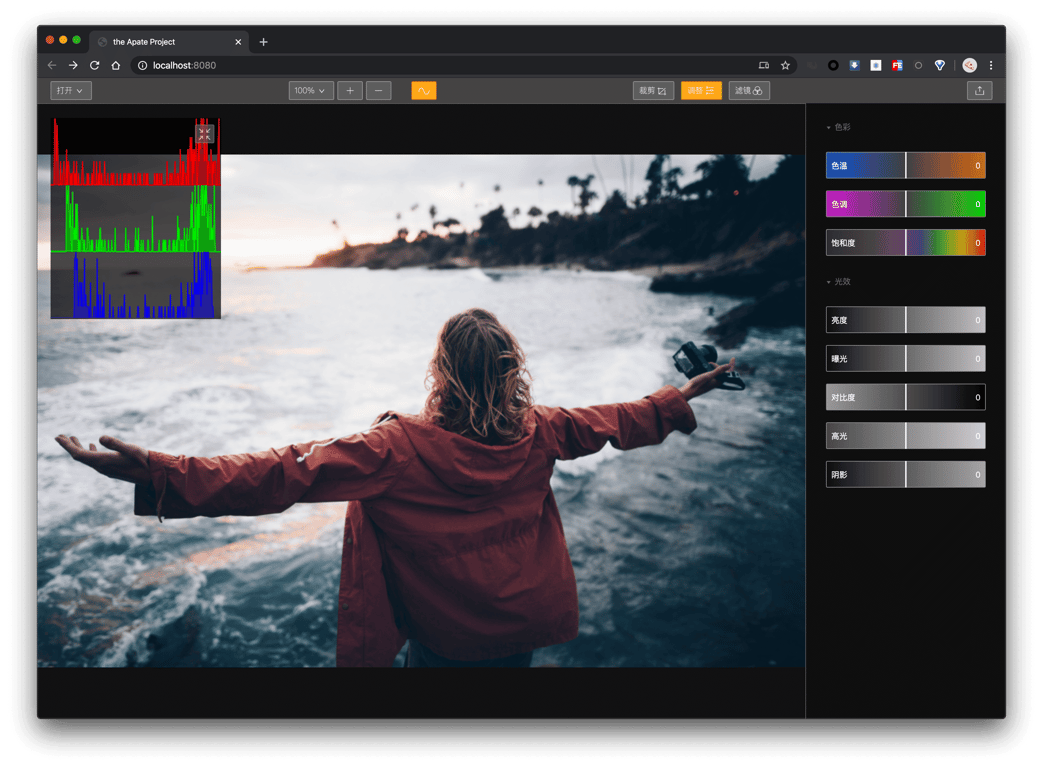Click the zoom out minus button
Viewport: 1043px width, 768px height.
pyautogui.click(x=378, y=91)
